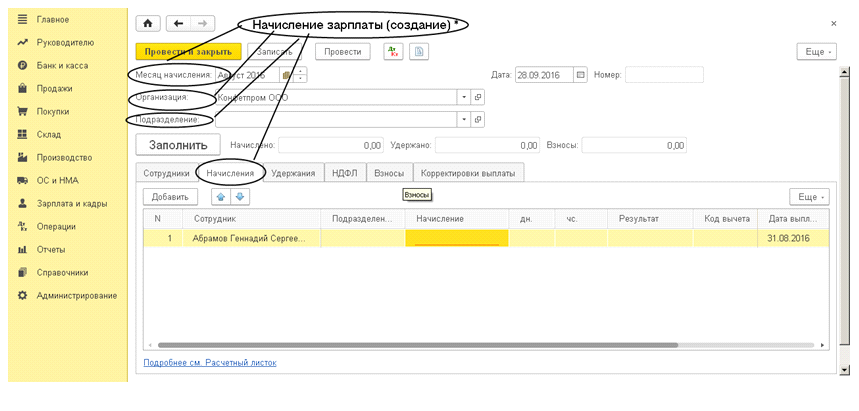Switch to the Удержания tab
This screenshot has height=411, width=859.
294,173
